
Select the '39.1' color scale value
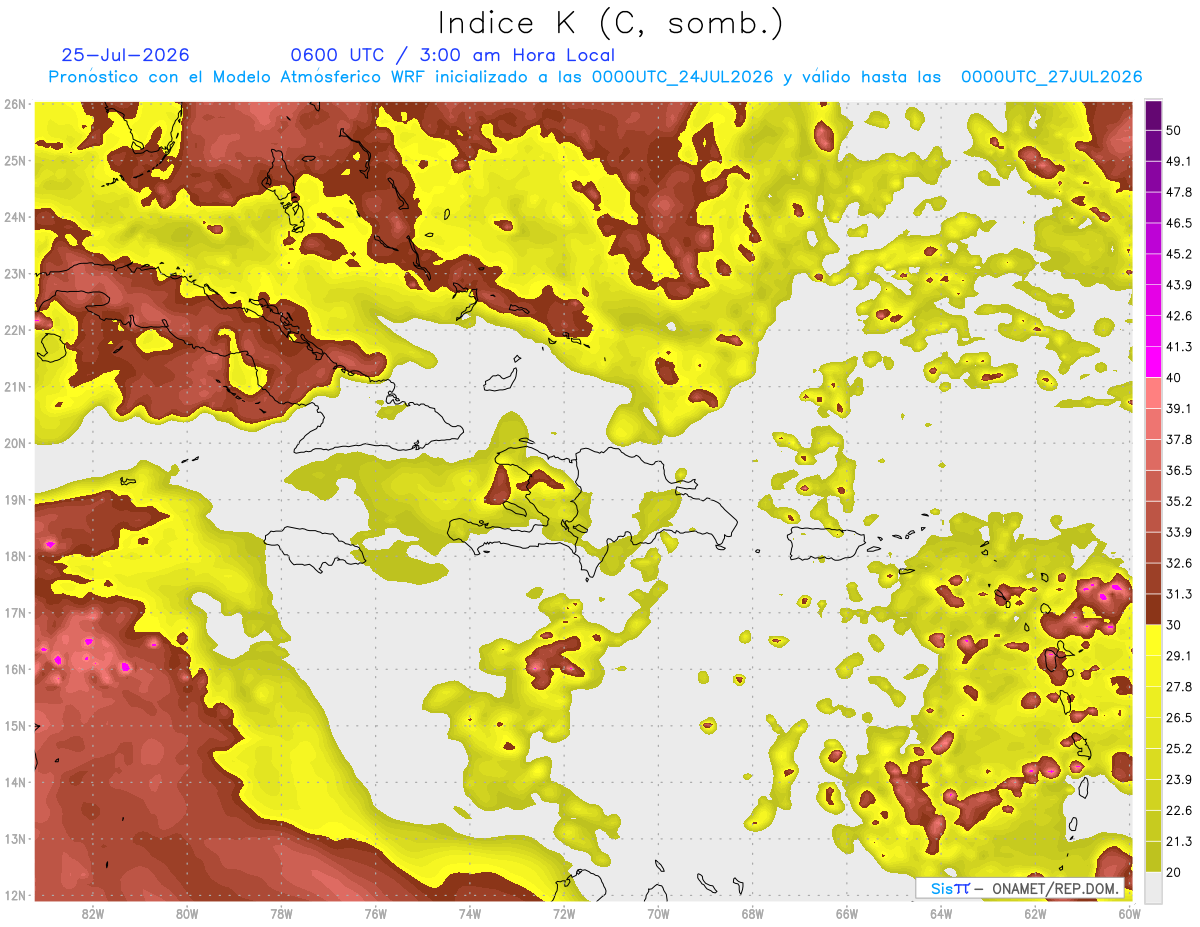pyautogui.click(x=1179, y=408)
